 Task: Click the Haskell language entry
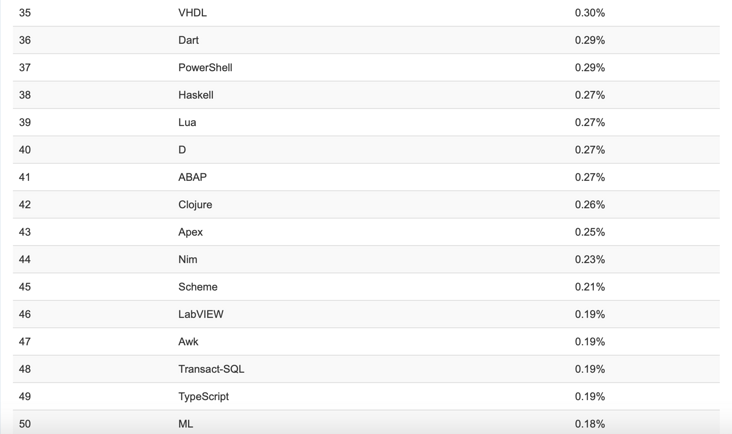[196, 95]
